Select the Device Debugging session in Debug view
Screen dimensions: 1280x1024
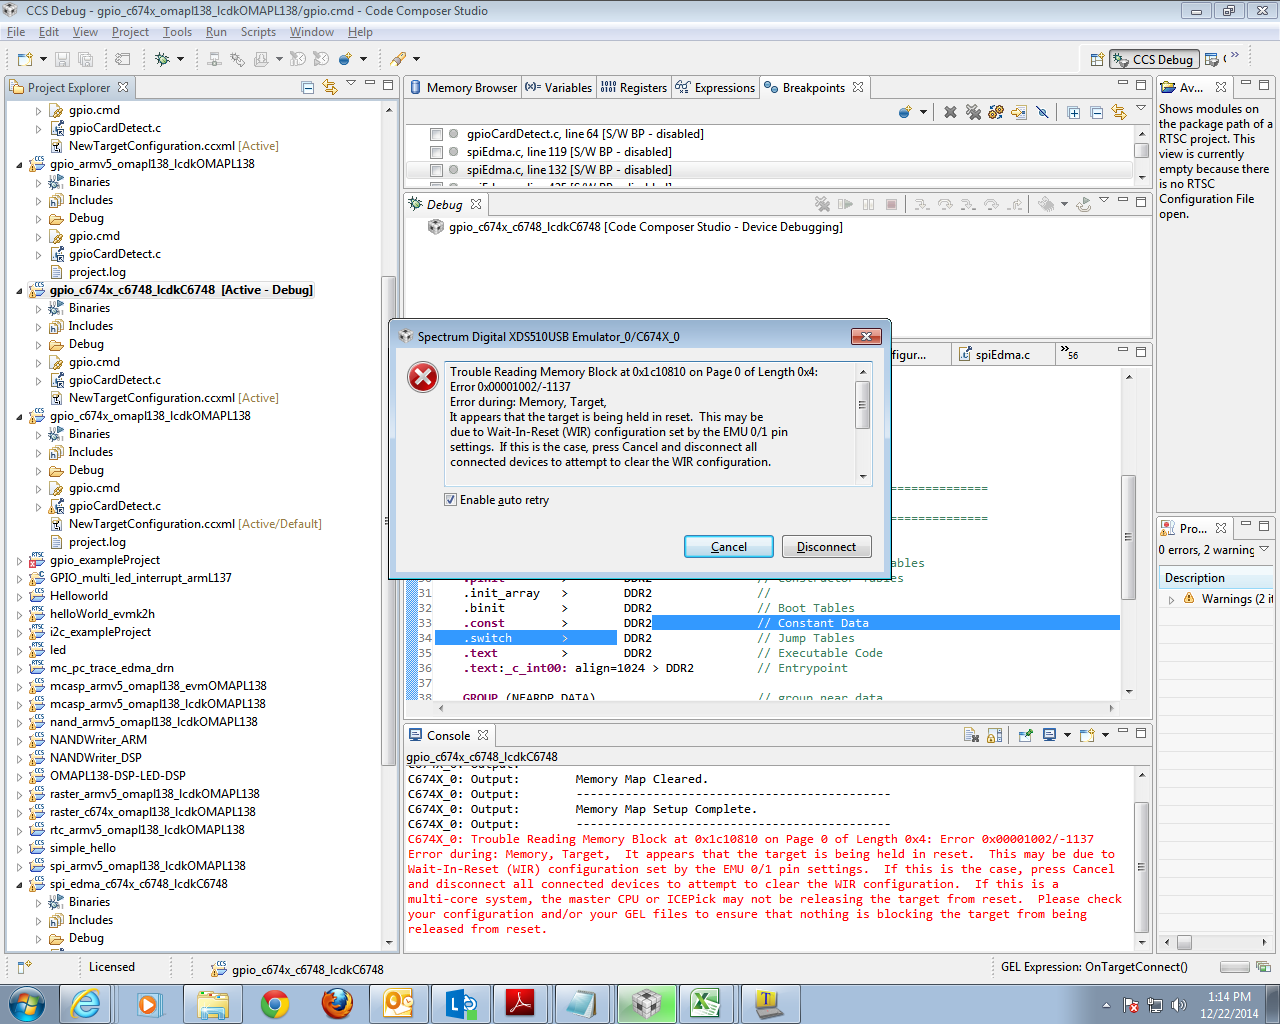[x=635, y=227]
